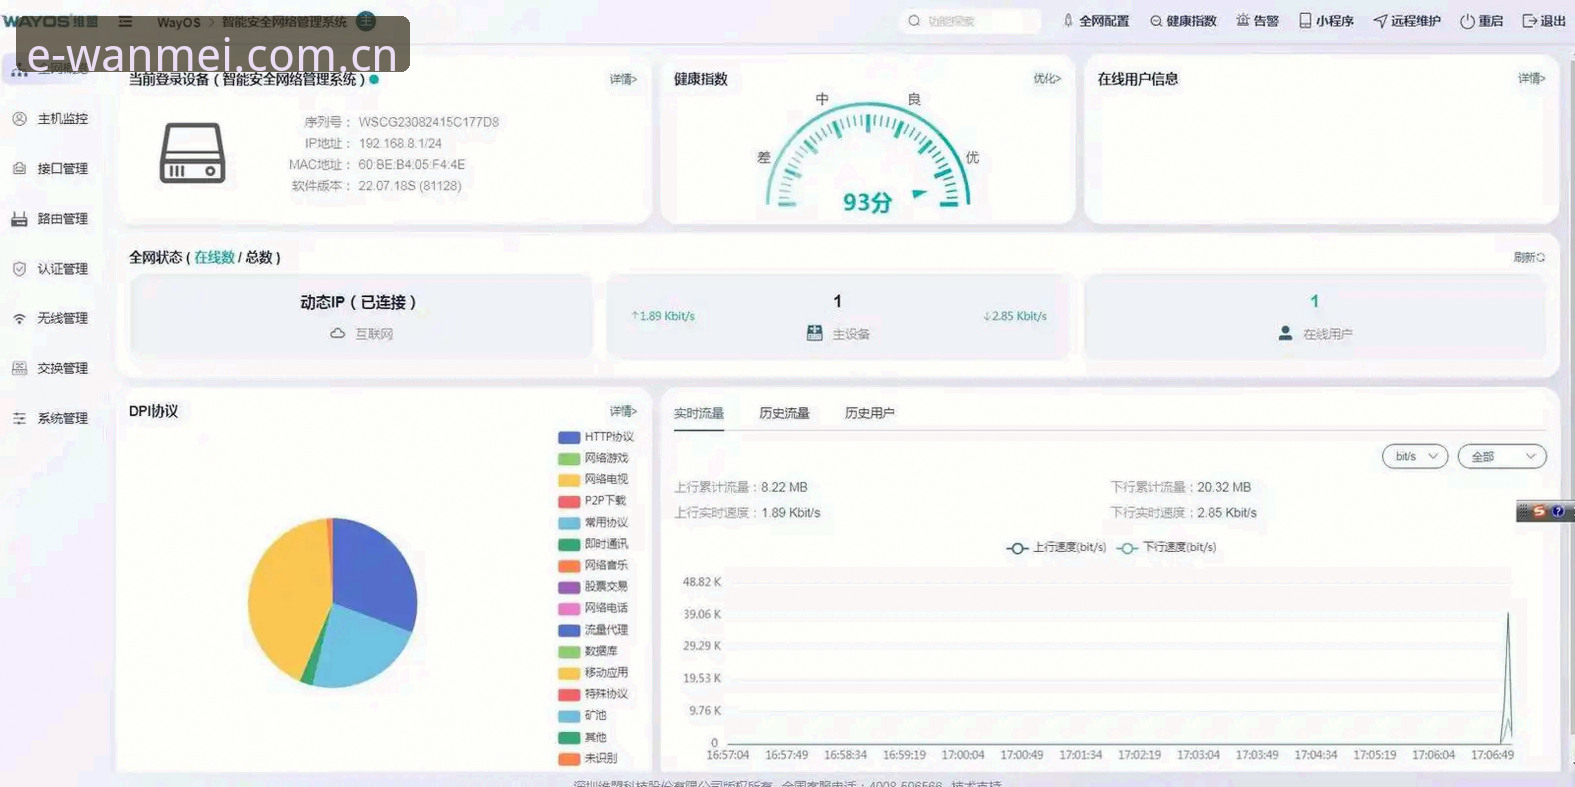Open 小程序 mini-program entry
1575x787 pixels.
pos(1326,21)
